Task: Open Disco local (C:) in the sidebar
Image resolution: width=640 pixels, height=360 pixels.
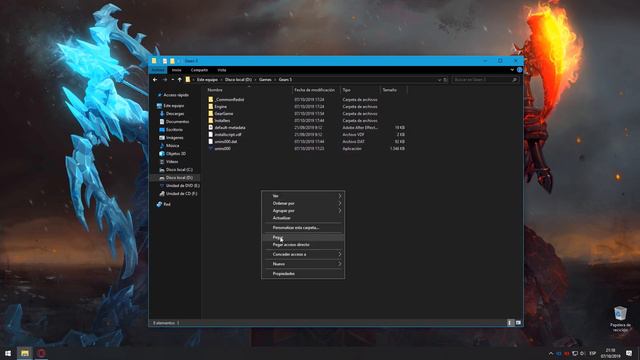Action: [179, 170]
